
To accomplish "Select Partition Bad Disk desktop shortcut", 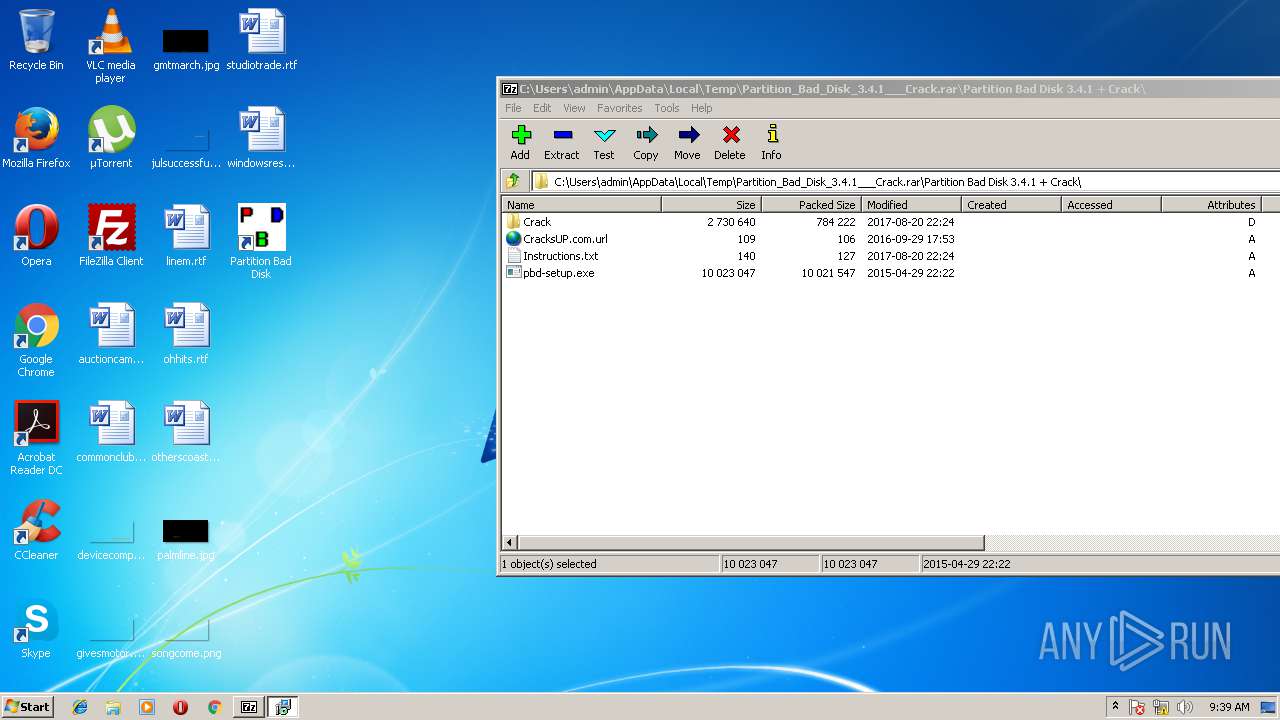I will coord(261,242).
